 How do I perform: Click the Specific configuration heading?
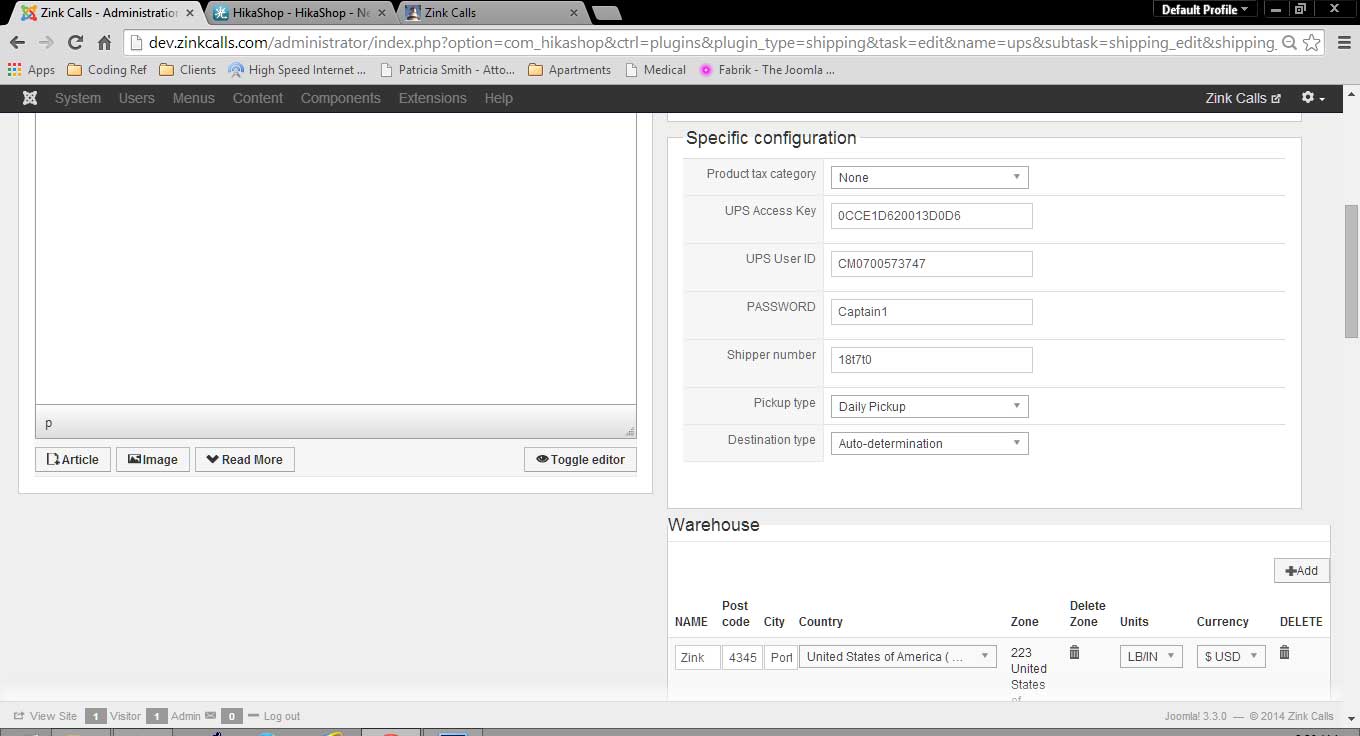(x=771, y=138)
